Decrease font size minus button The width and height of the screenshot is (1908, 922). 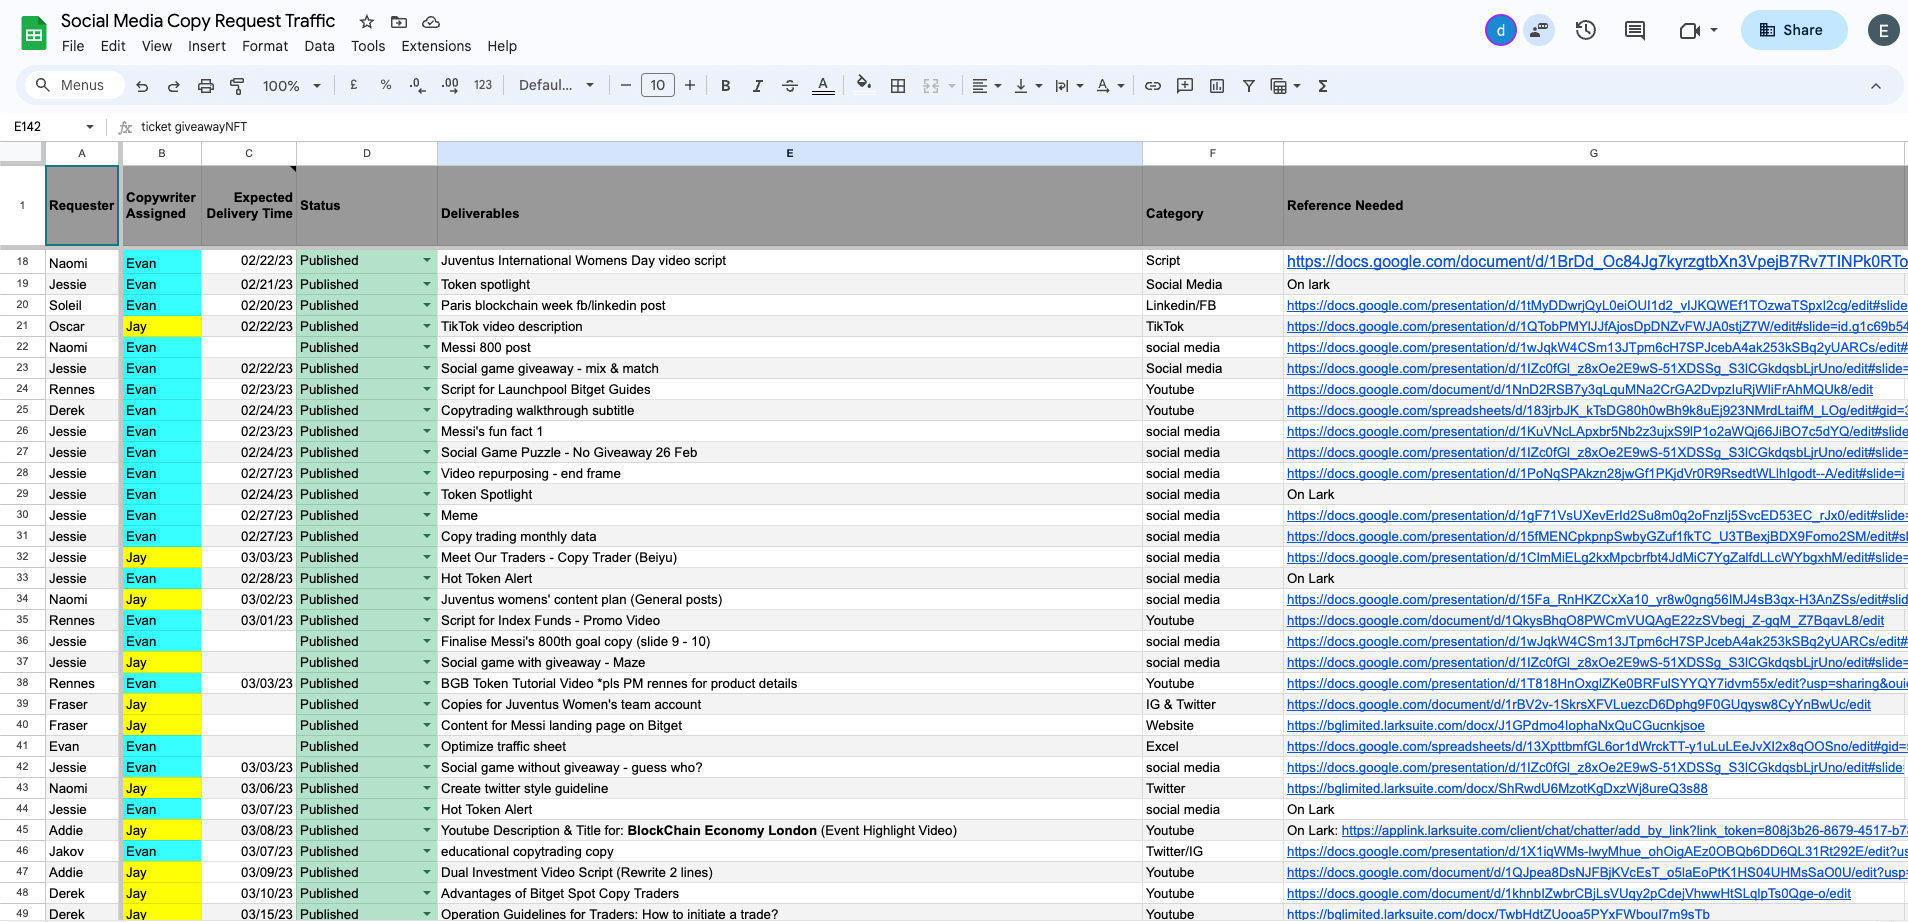pyautogui.click(x=626, y=86)
